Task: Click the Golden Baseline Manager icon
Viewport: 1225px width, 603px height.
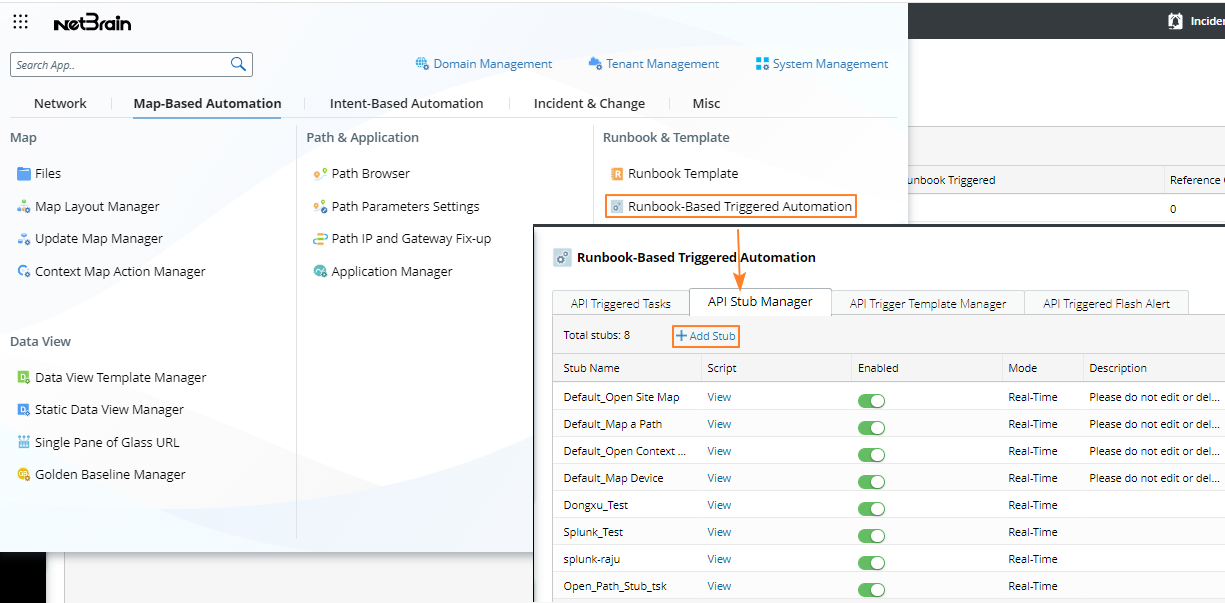Action: click(24, 475)
